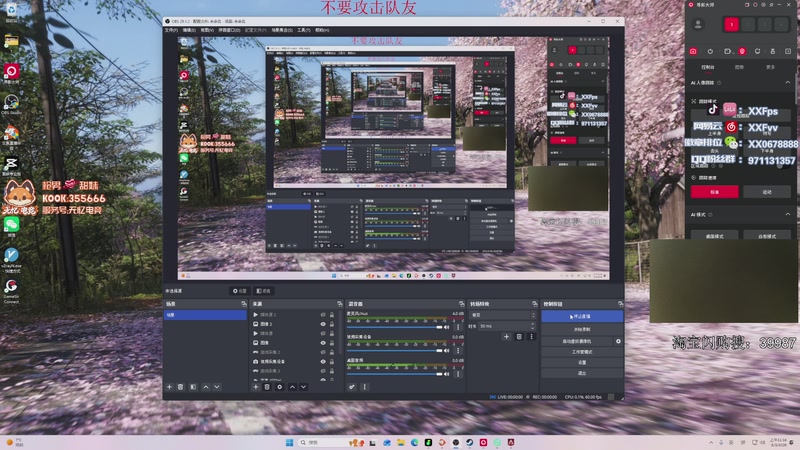
Task: Select the 场景 scene item
Action: pyautogui.click(x=205, y=315)
